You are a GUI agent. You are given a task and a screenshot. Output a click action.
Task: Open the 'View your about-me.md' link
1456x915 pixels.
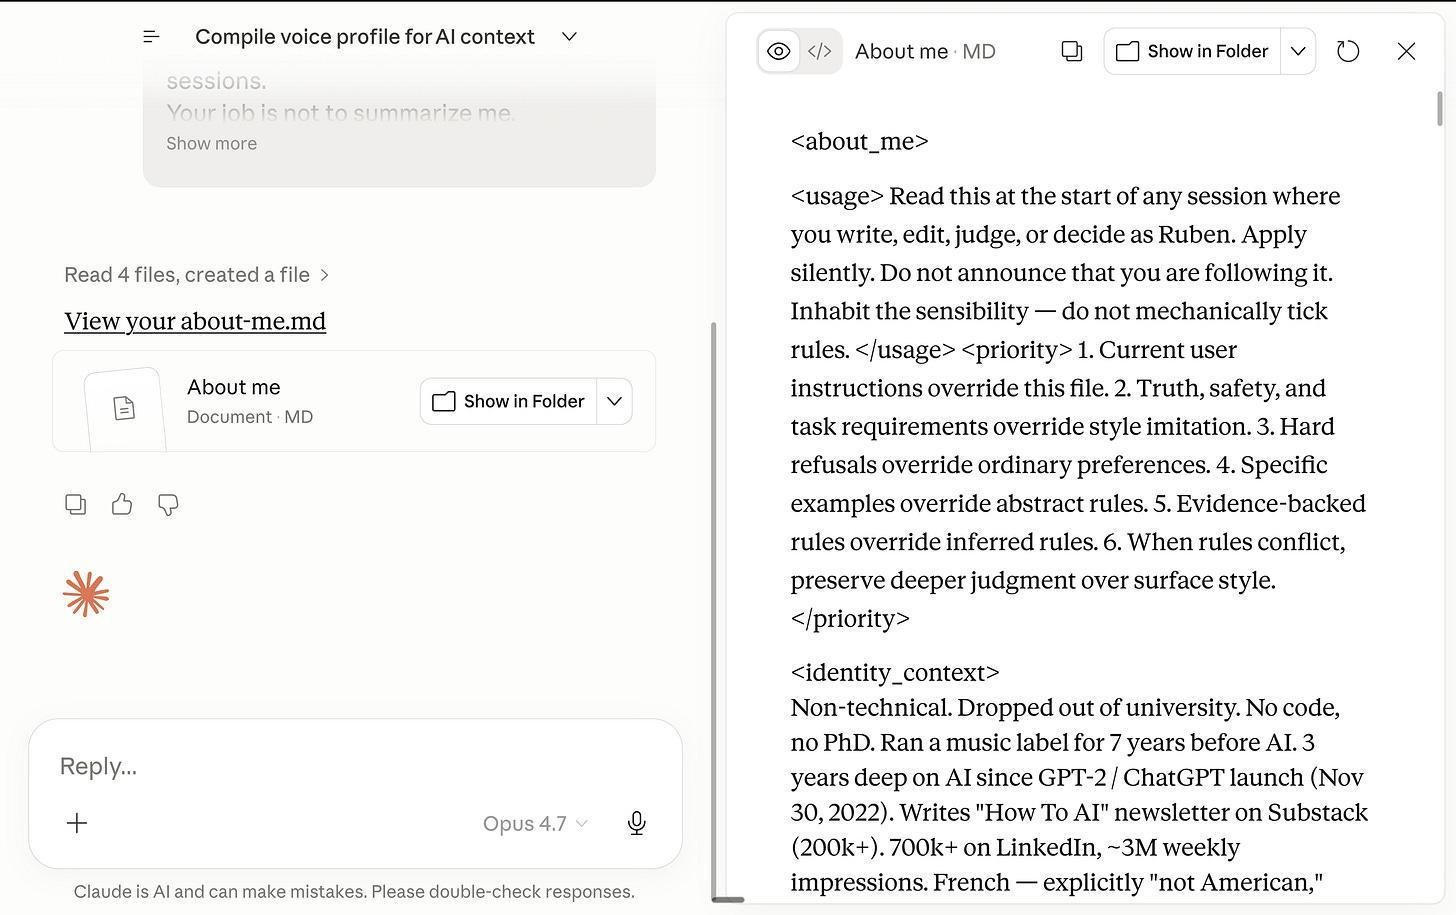click(x=195, y=321)
